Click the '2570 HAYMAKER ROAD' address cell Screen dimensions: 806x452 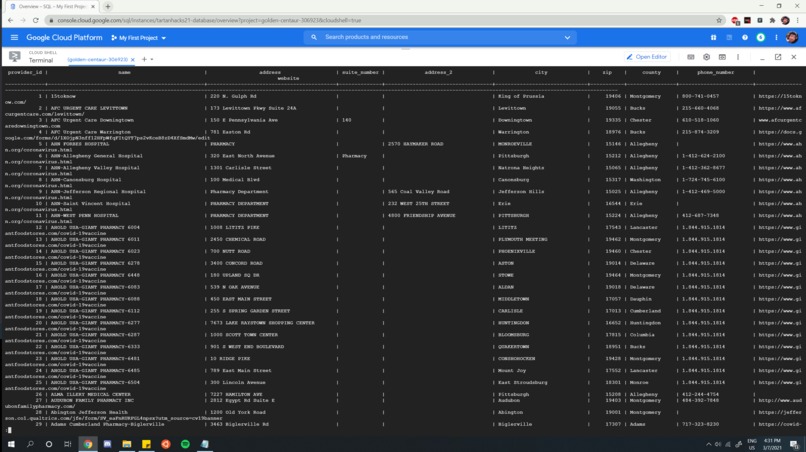coord(415,144)
